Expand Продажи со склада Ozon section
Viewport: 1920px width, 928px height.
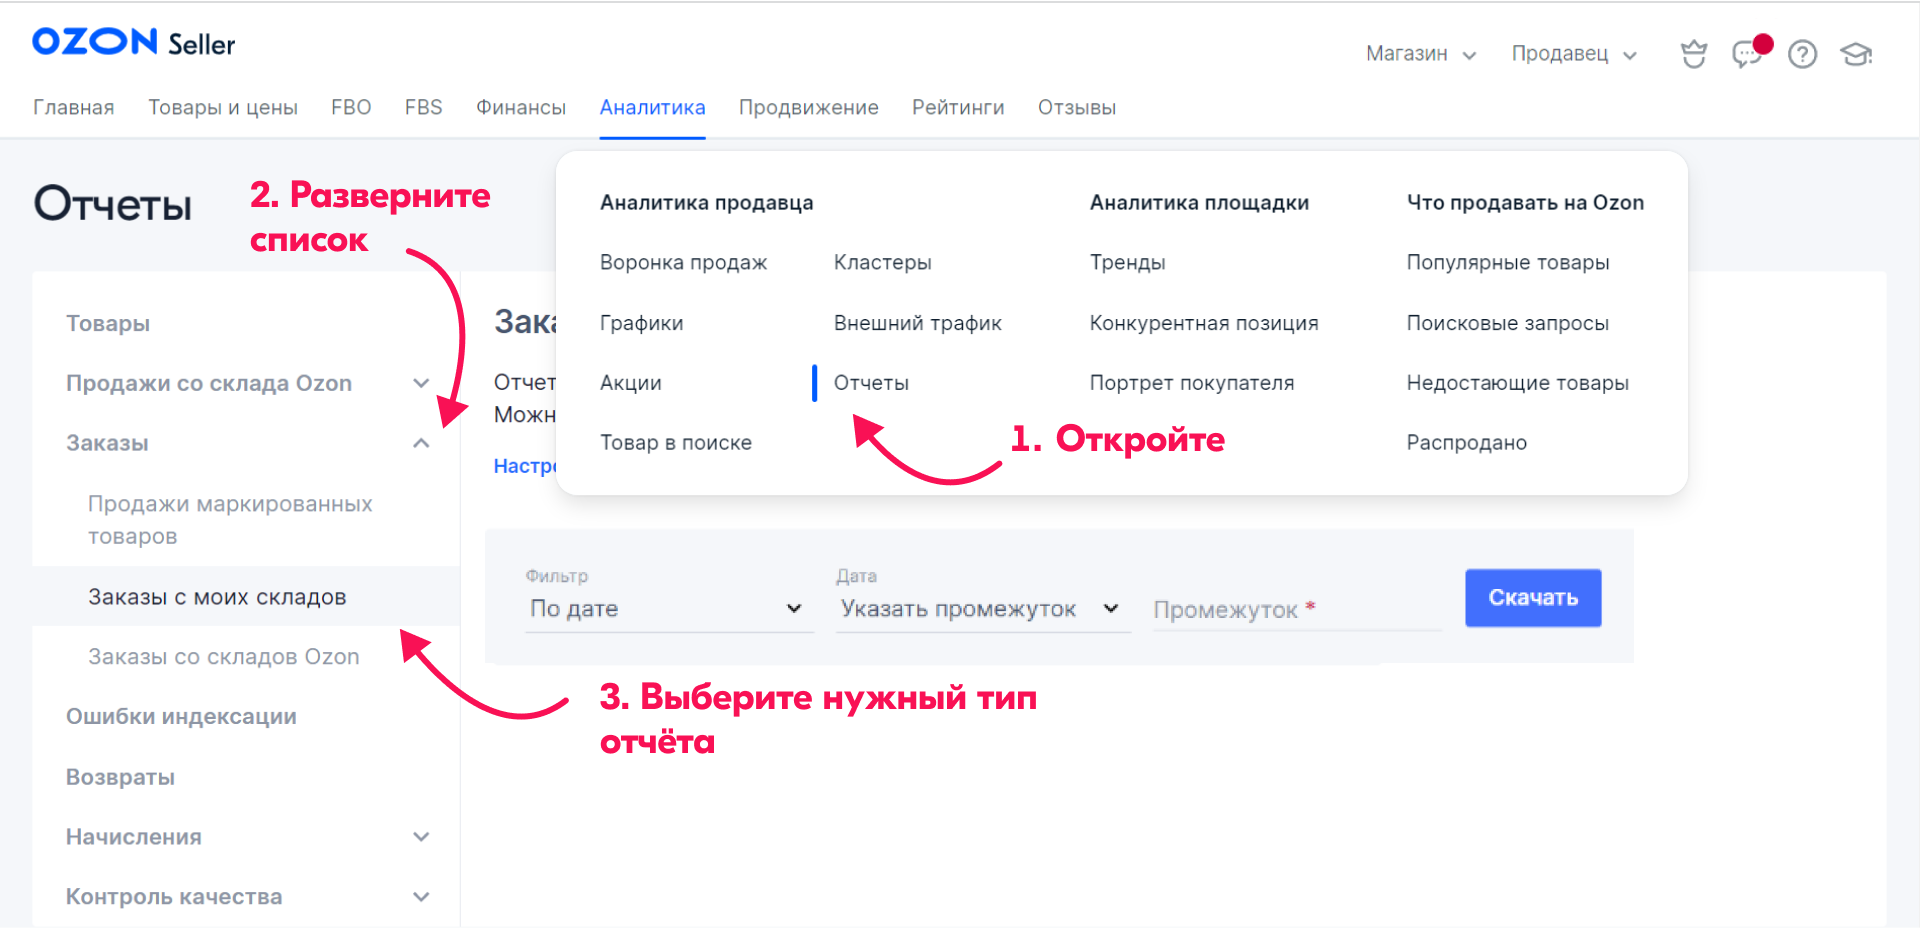[x=421, y=383]
